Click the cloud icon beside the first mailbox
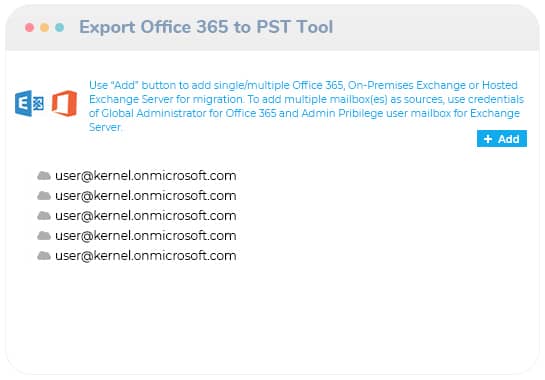The image size is (545, 380). tap(44, 176)
